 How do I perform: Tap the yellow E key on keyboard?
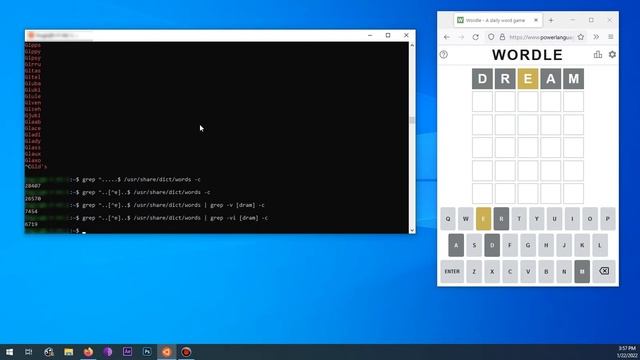click(484, 219)
